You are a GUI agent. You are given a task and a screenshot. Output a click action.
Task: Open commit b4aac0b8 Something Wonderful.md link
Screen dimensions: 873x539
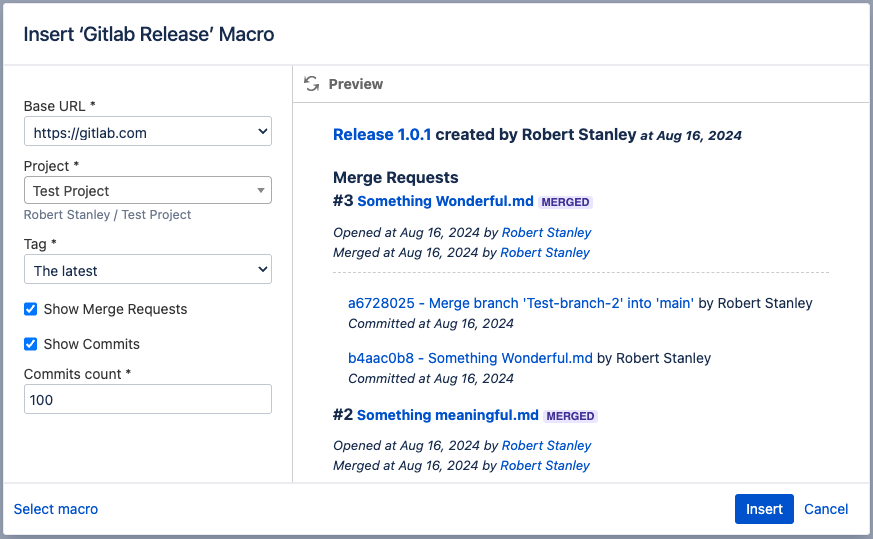coord(470,358)
